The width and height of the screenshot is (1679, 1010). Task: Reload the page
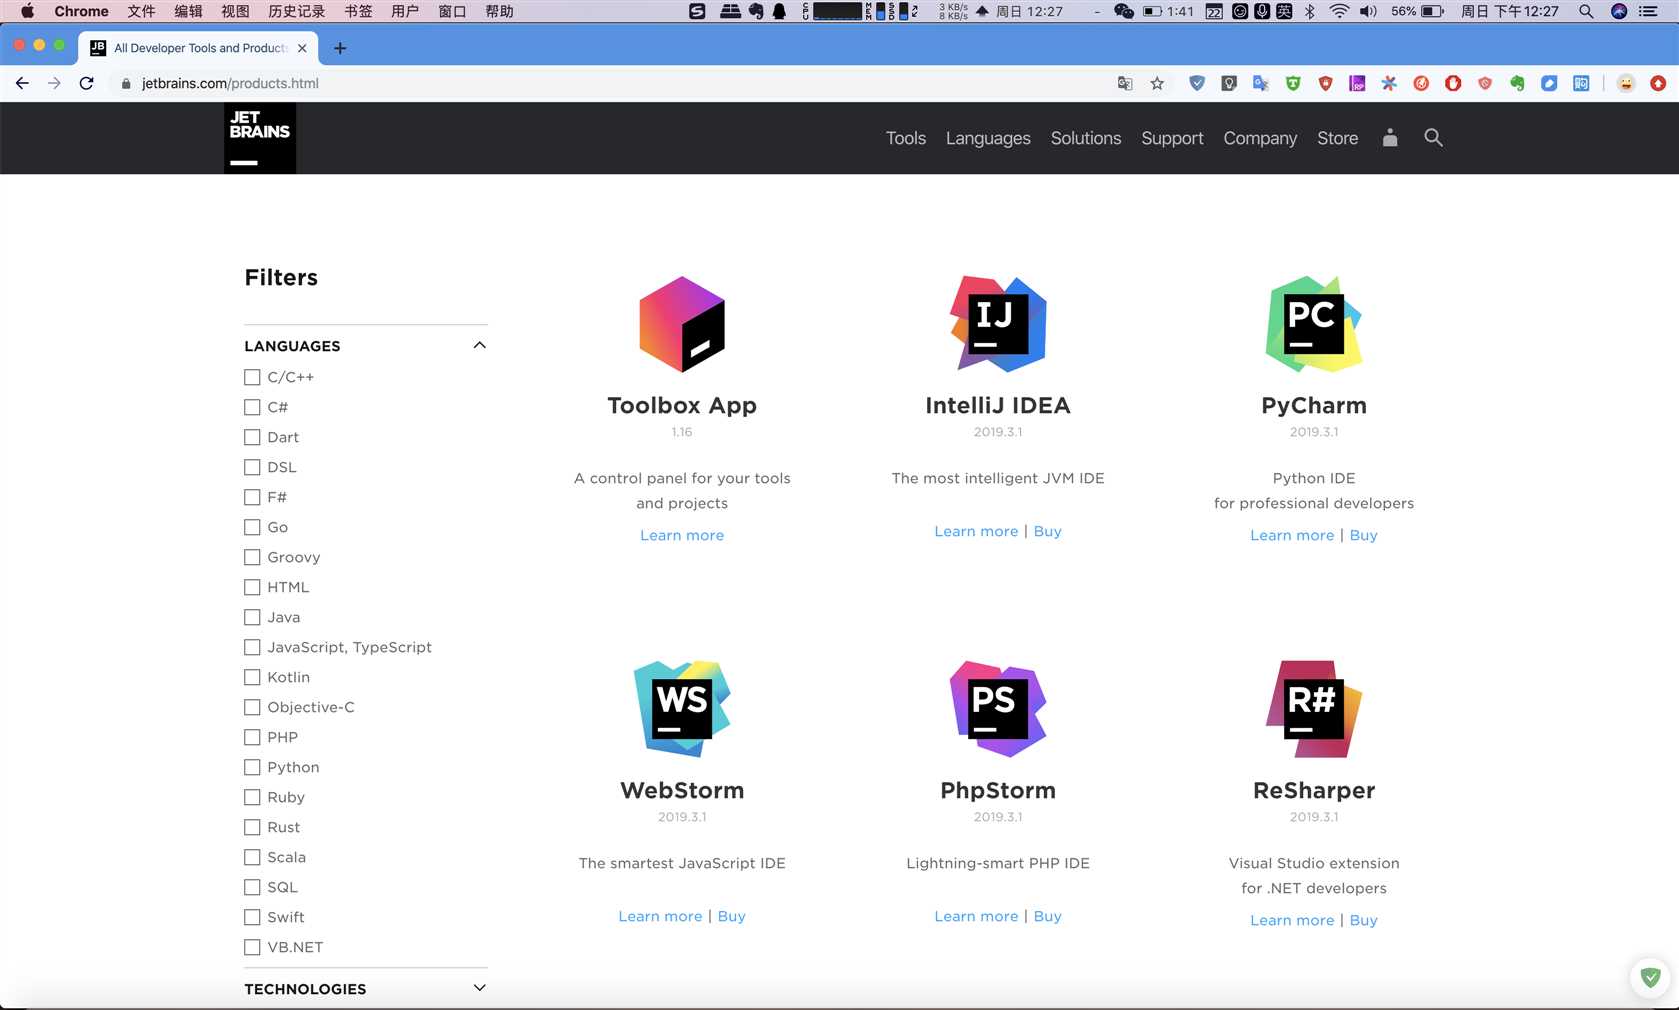(86, 83)
